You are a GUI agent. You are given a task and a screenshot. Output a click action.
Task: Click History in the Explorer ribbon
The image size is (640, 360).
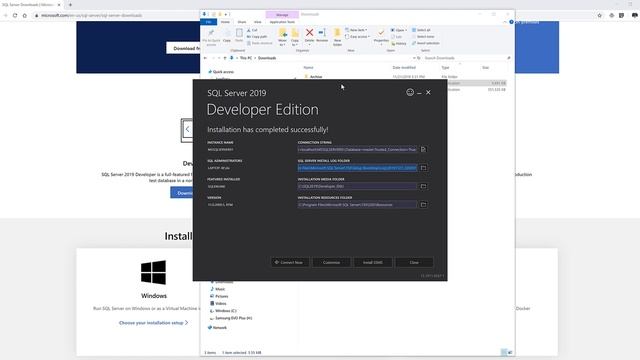399,43
